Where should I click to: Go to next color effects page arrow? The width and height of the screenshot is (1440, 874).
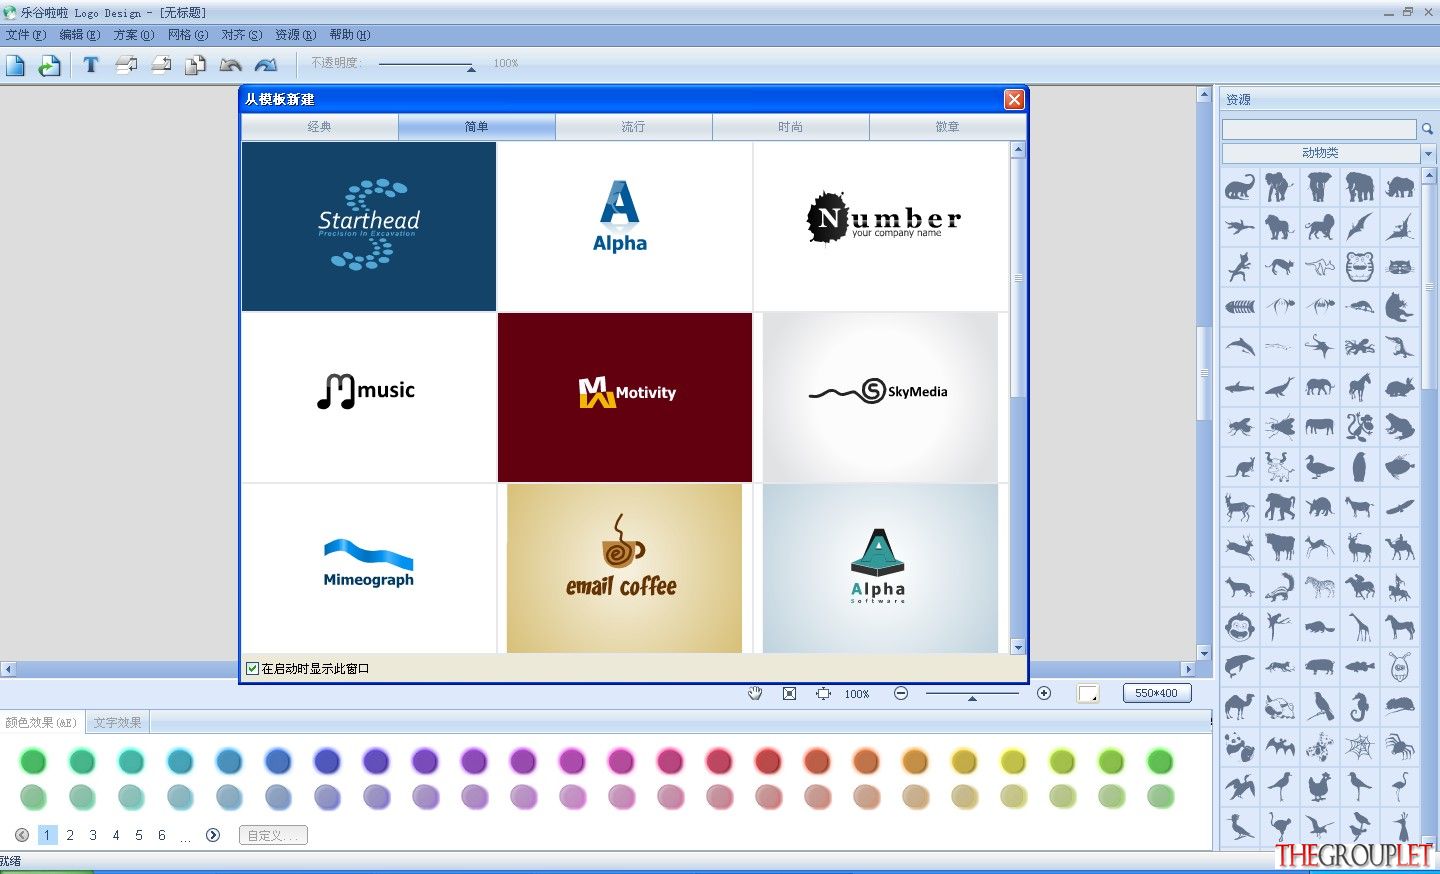click(213, 835)
